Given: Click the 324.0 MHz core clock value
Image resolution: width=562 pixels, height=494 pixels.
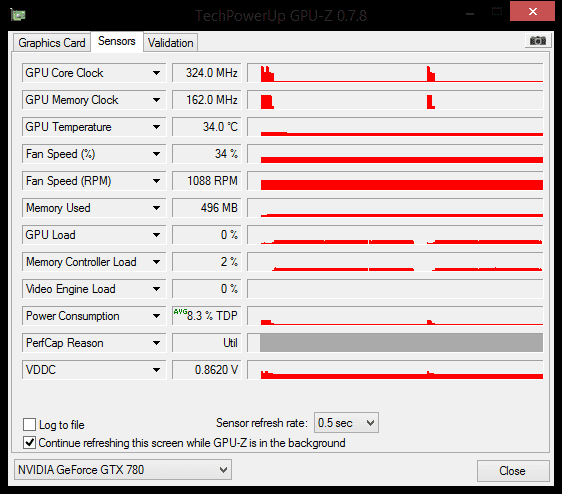Looking at the screenshot, I should coord(207,73).
